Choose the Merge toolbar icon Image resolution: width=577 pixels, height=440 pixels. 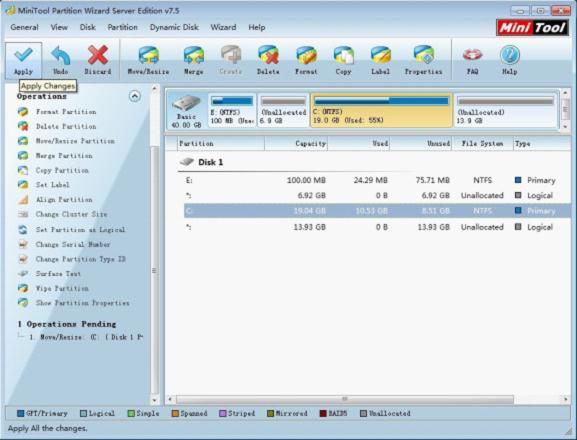click(194, 61)
